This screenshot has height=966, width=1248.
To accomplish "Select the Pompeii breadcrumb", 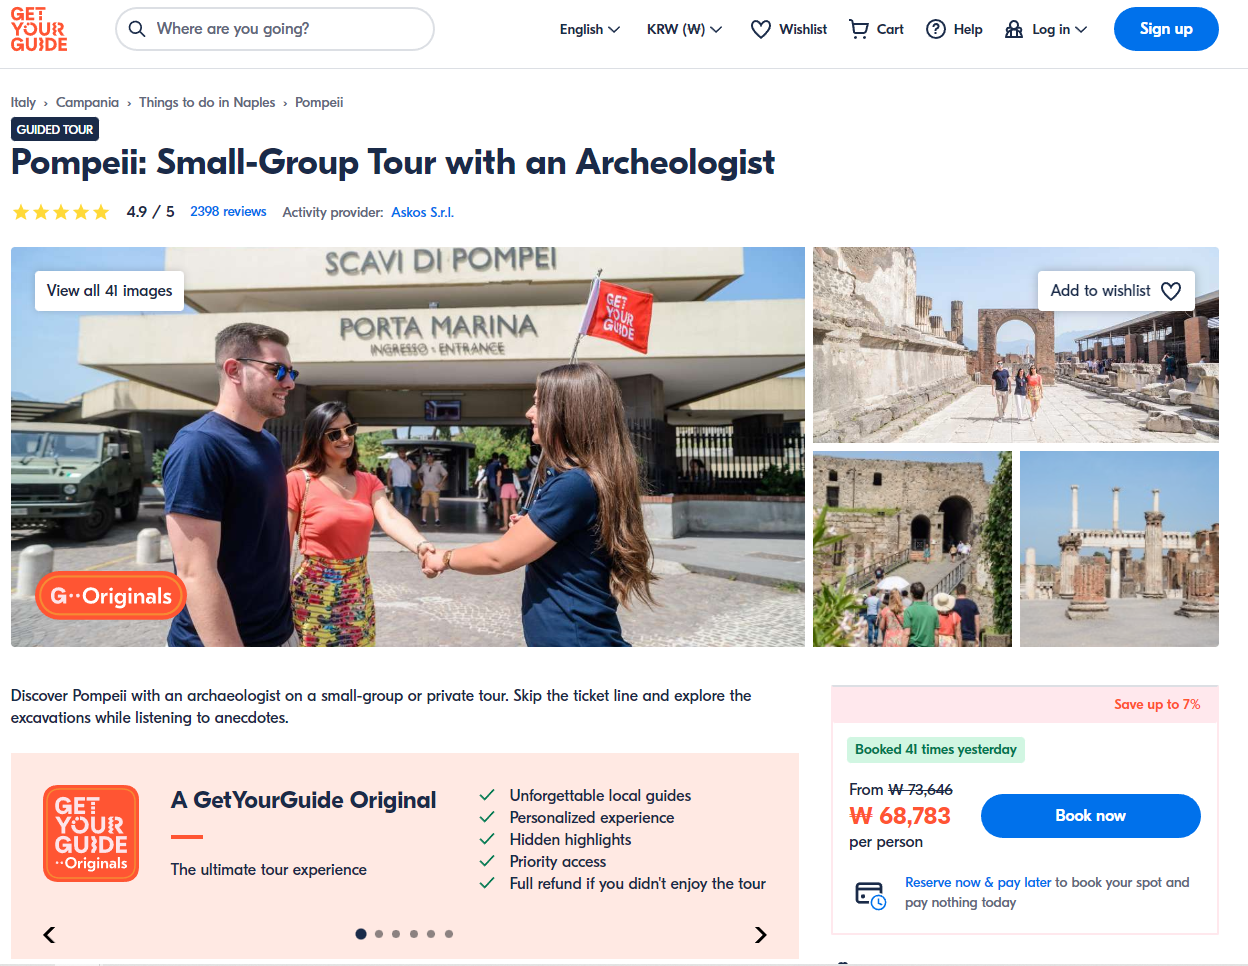I will [x=319, y=102].
